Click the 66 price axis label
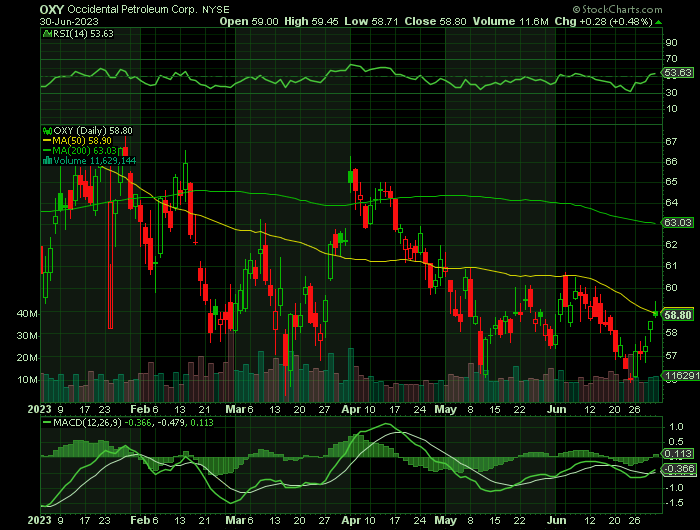The image size is (700, 530). click(671, 161)
